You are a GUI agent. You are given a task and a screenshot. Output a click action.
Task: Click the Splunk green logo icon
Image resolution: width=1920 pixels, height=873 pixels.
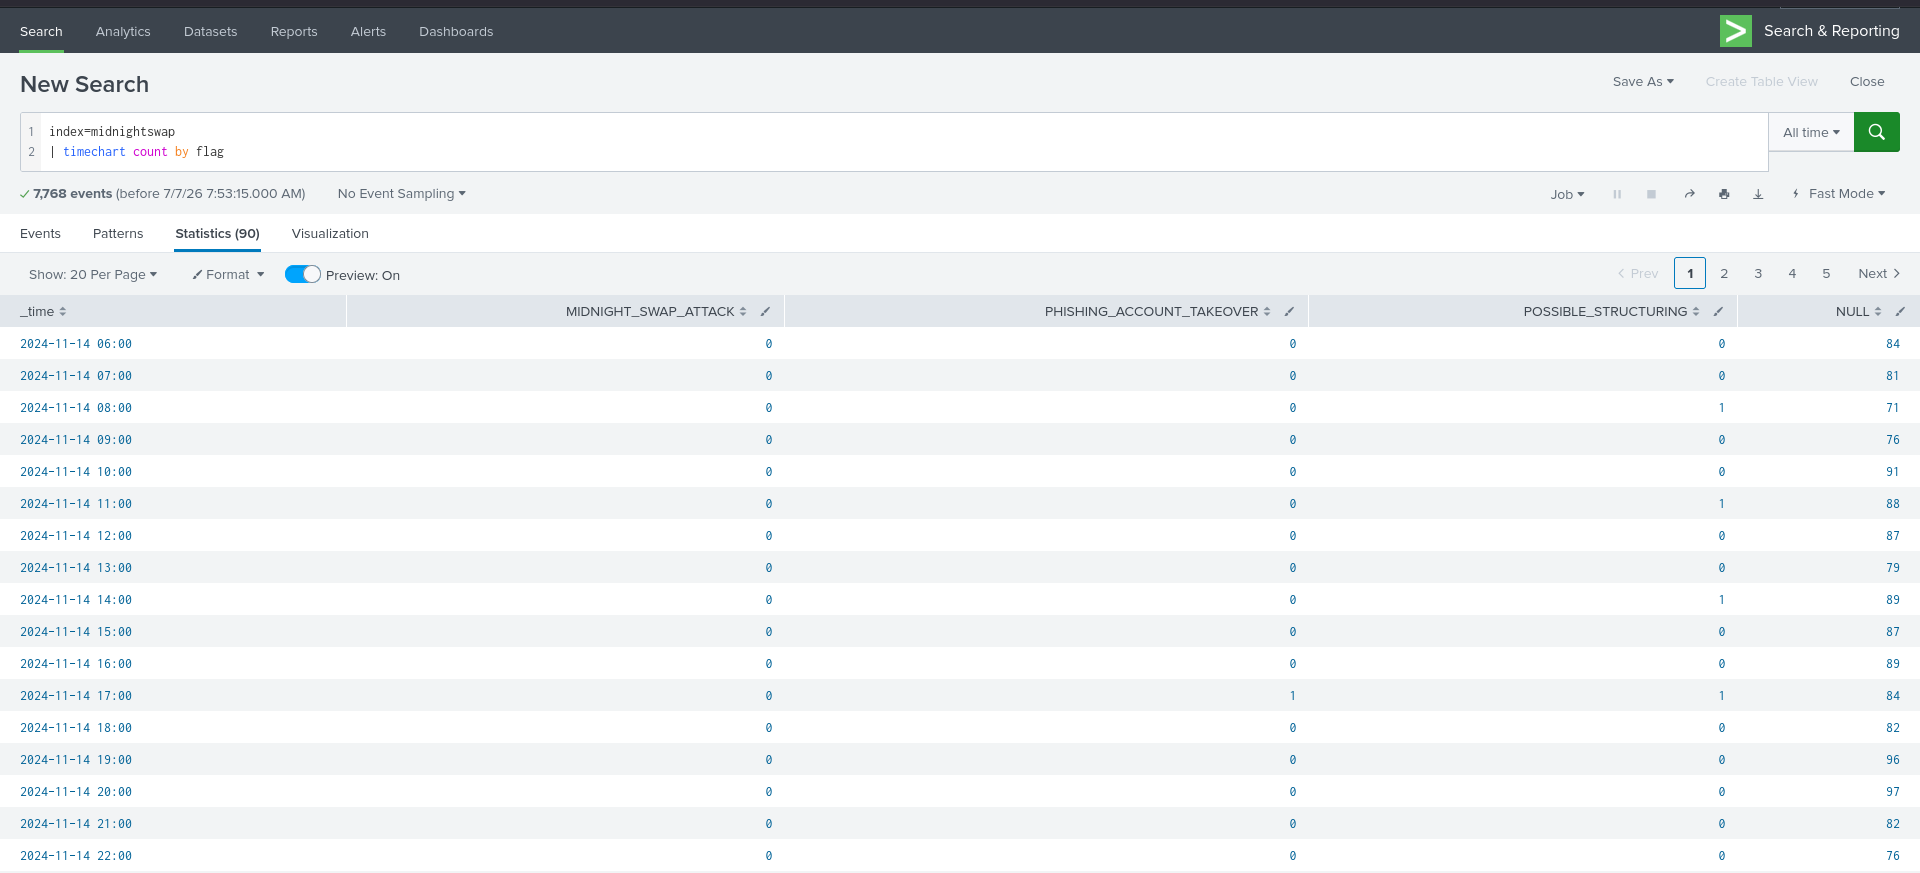1736,31
